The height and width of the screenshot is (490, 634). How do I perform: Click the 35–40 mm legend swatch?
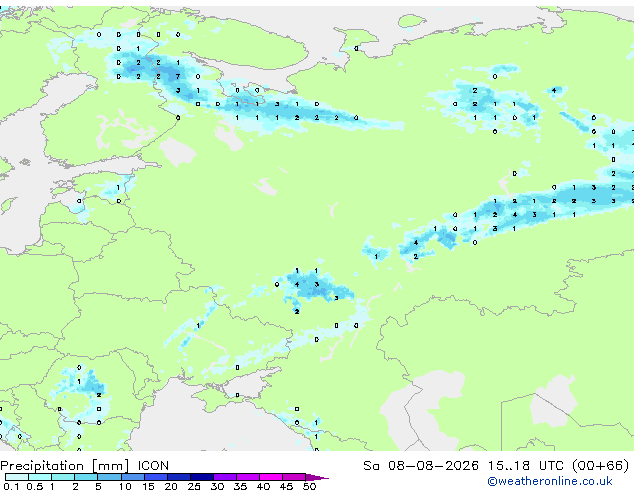click(x=247, y=477)
